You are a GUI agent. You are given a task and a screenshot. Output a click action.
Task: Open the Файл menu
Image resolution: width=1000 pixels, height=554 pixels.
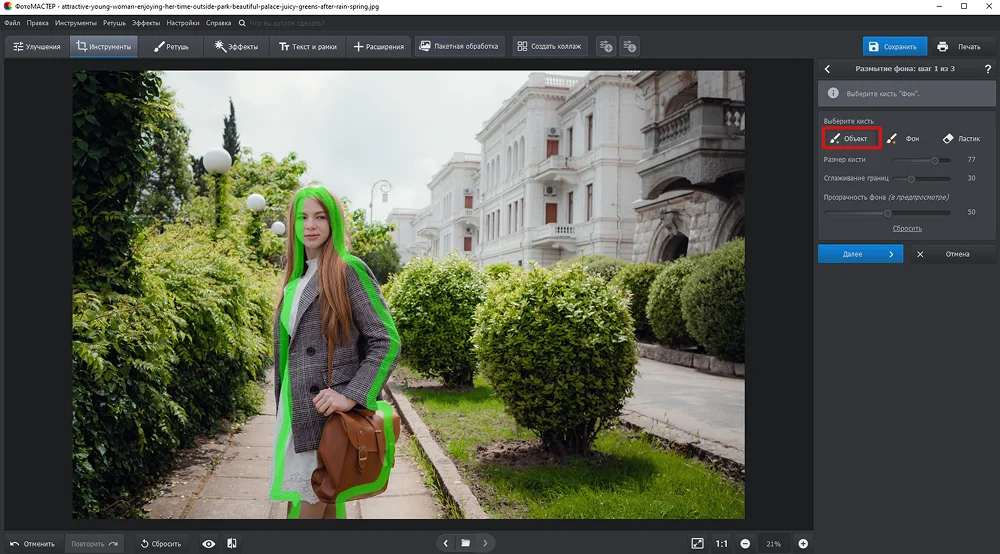[x=12, y=23]
